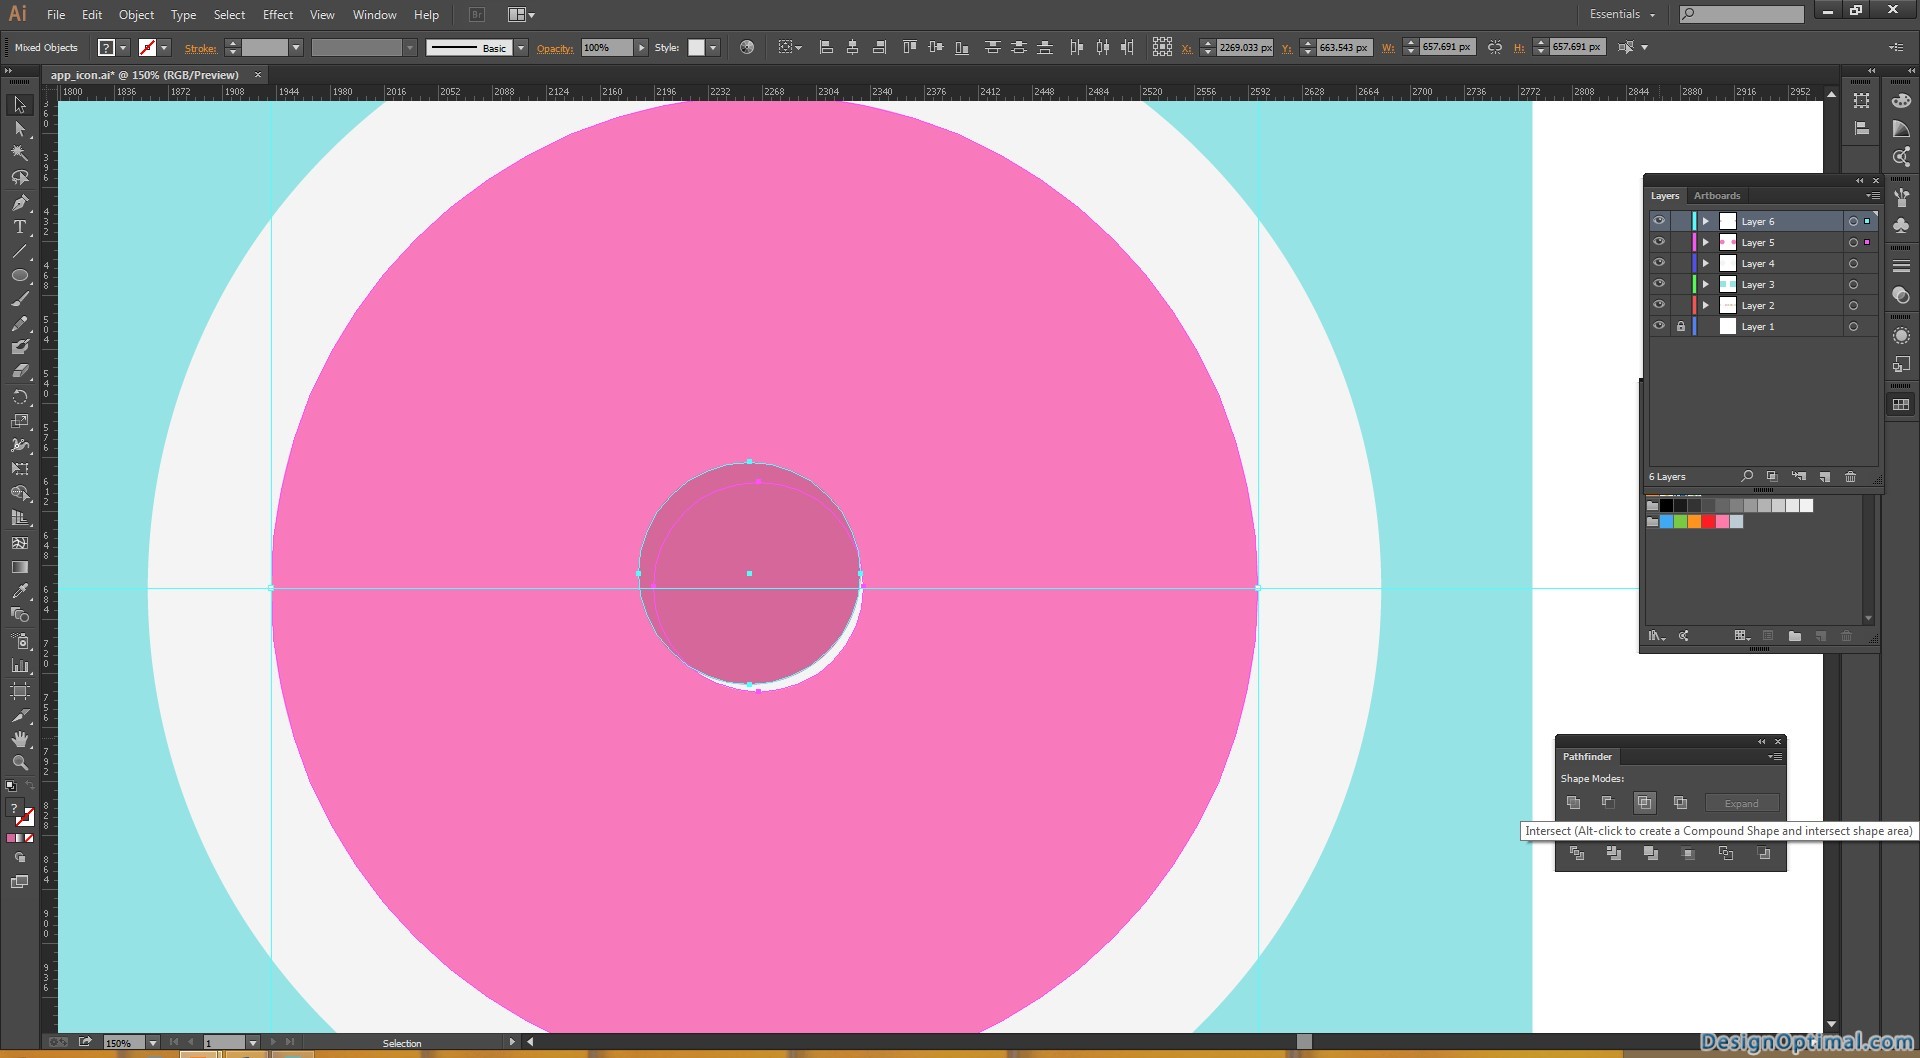Delete selected layer with trash icon
This screenshot has height=1058, width=1920.
tap(1850, 477)
